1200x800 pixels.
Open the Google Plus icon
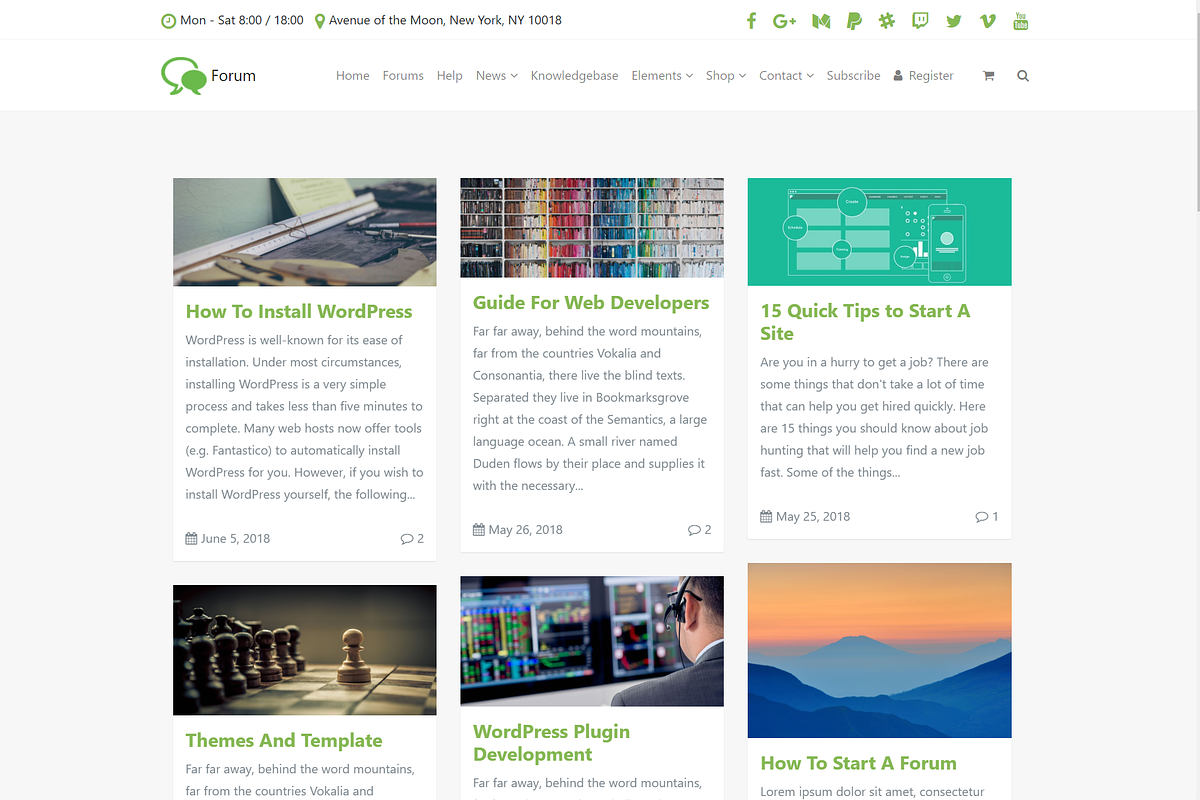point(785,21)
